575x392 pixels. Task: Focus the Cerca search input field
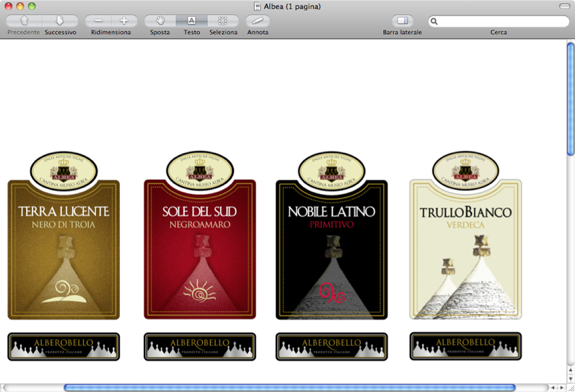coord(499,21)
